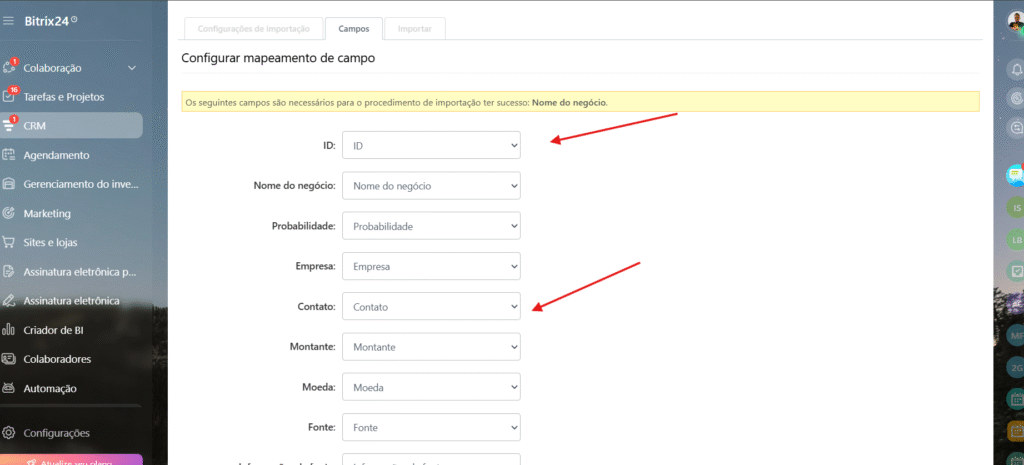
Task: Open the hamburger menu beside Bitrix24 logo
Action: [9, 20]
